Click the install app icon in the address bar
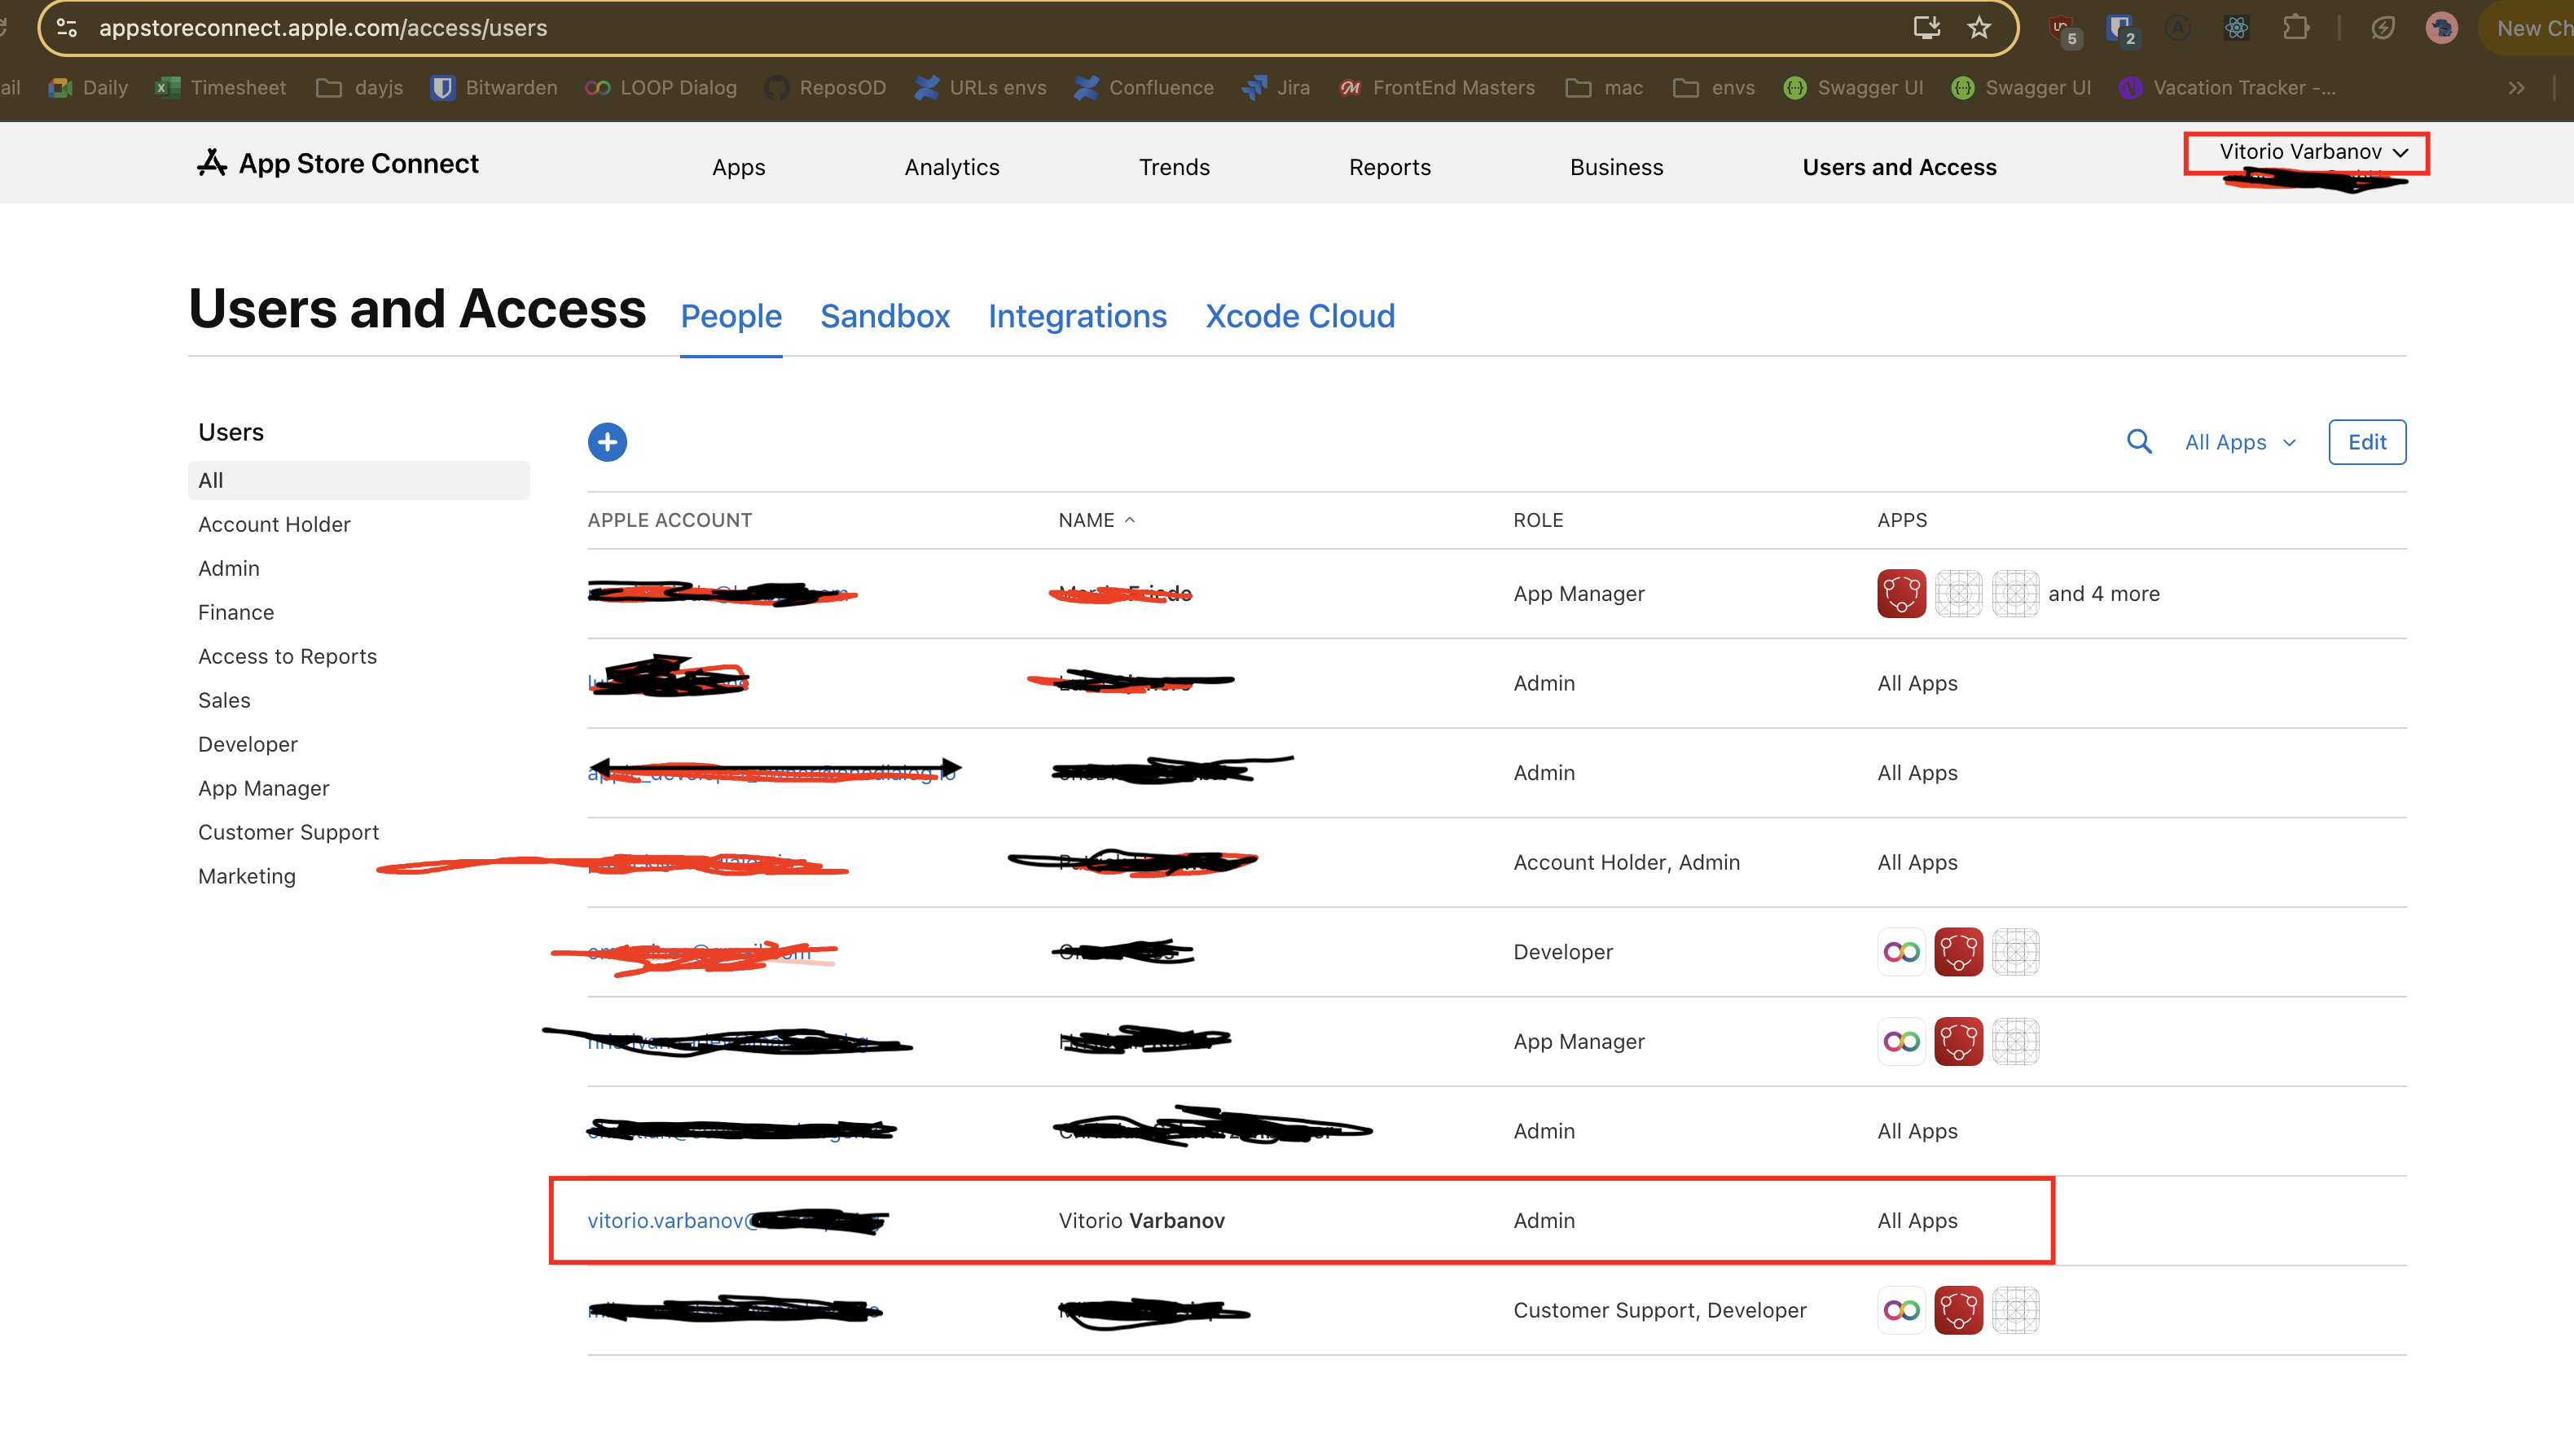Image resolution: width=2574 pixels, height=1456 pixels. pyautogui.click(x=1926, y=28)
